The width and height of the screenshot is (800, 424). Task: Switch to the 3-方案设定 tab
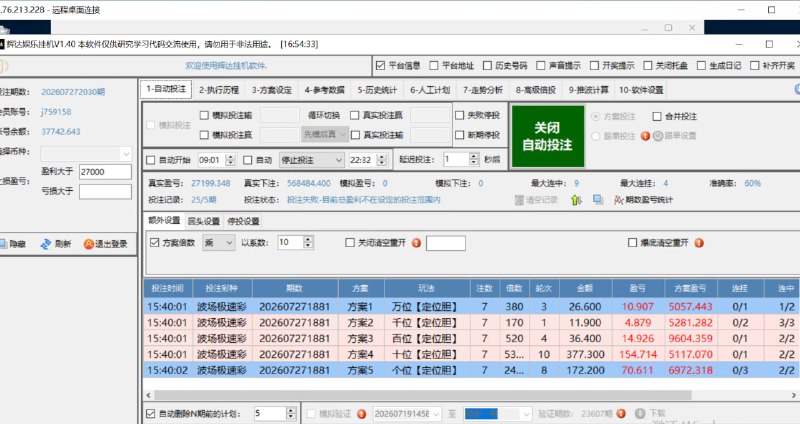click(271, 90)
